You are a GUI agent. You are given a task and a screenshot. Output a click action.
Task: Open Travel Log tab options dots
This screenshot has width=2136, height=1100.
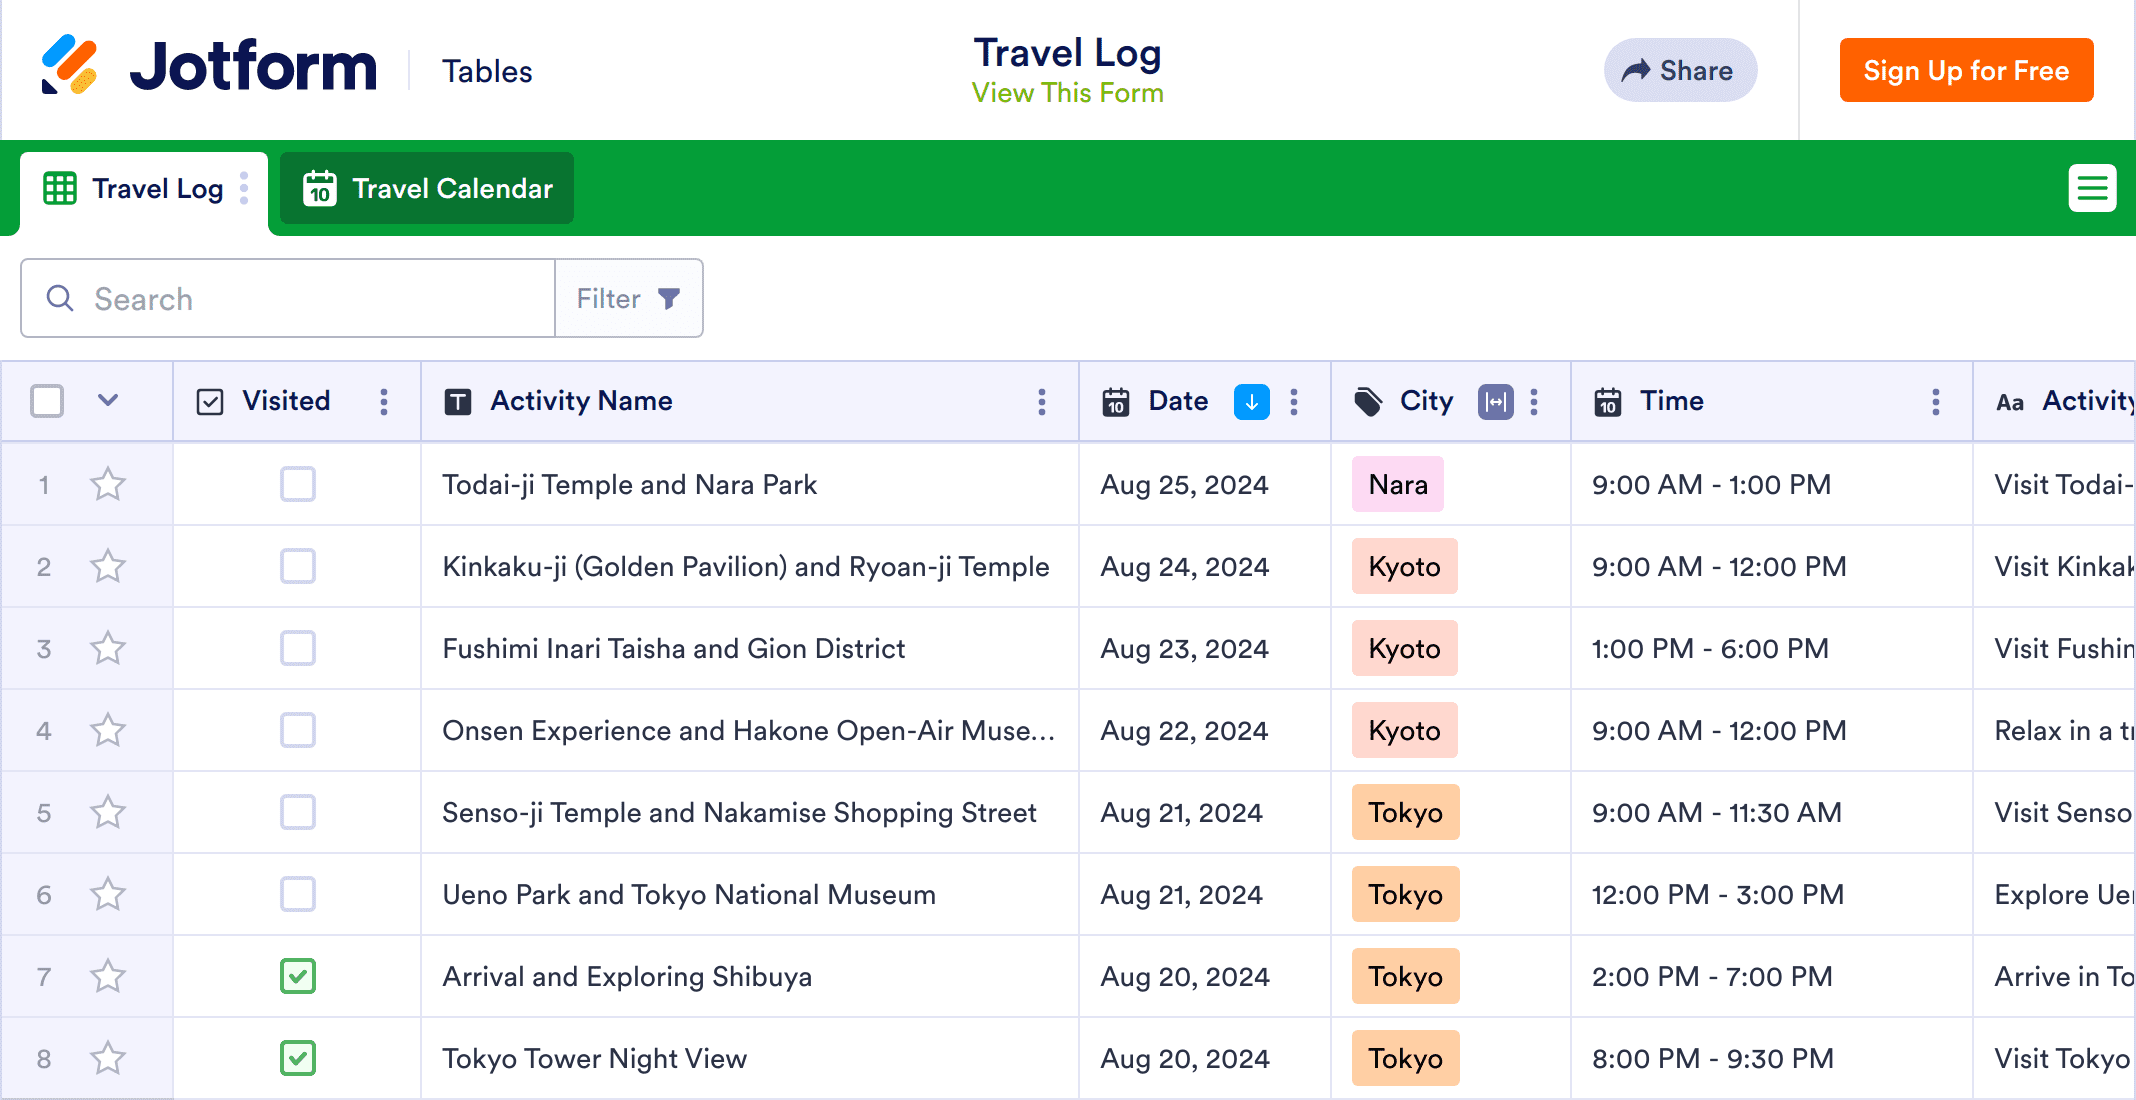click(x=244, y=188)
